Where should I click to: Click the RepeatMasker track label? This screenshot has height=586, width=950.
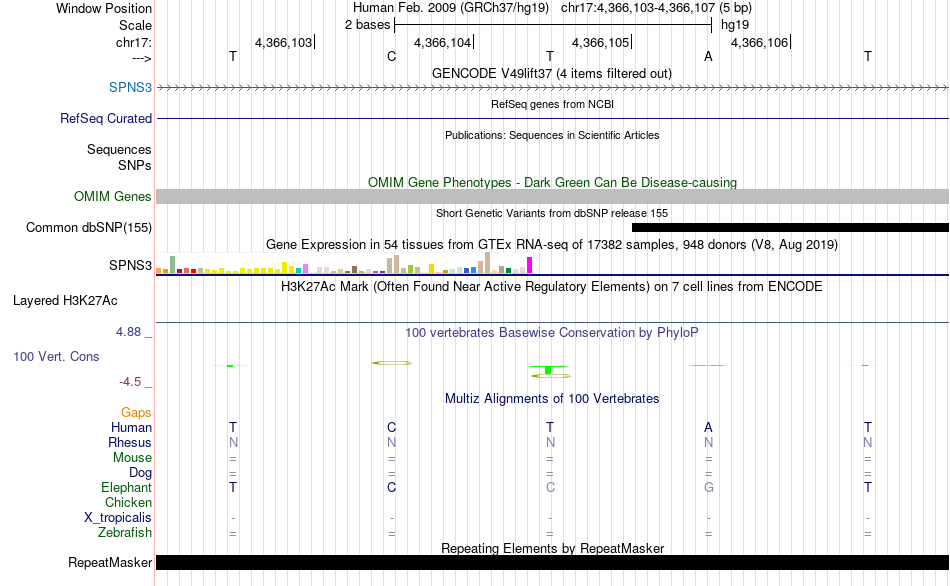(x=110, y=562)
